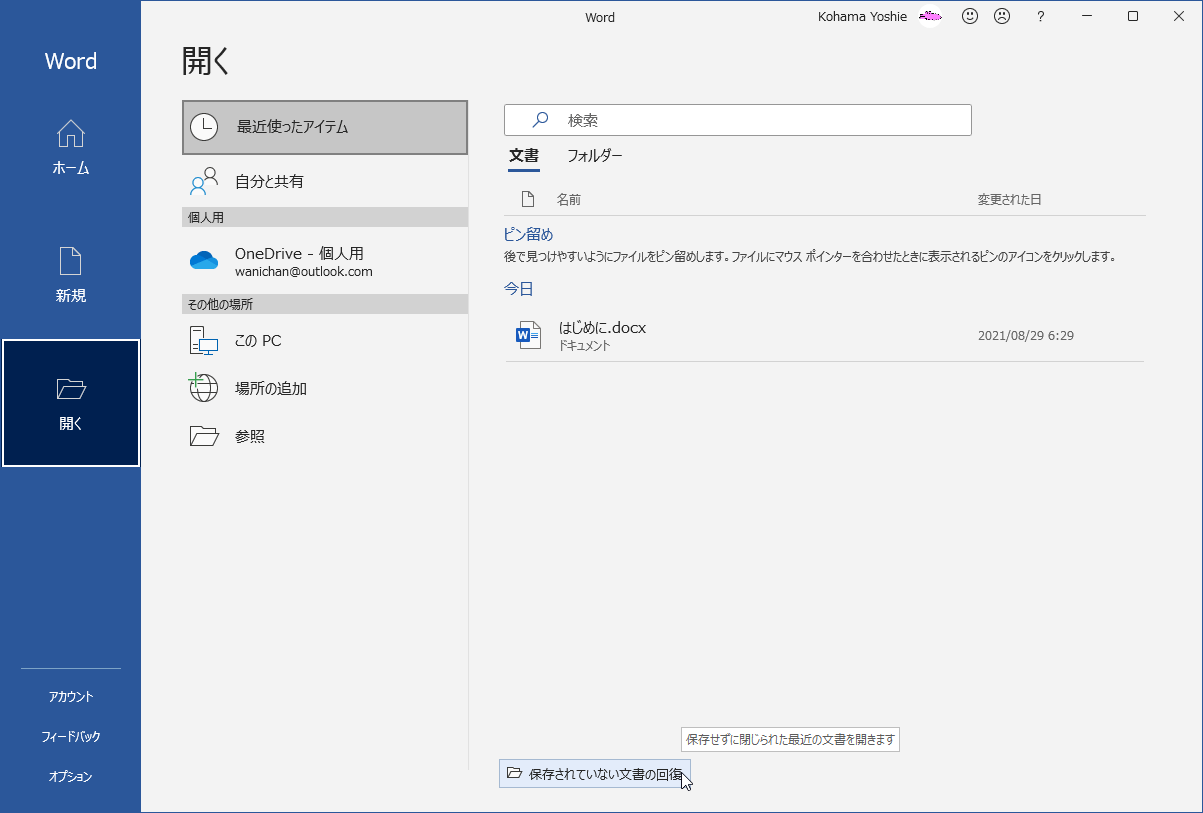
Task: Open 自分と共有 shared files icon
Action: (x=203, y=182)
